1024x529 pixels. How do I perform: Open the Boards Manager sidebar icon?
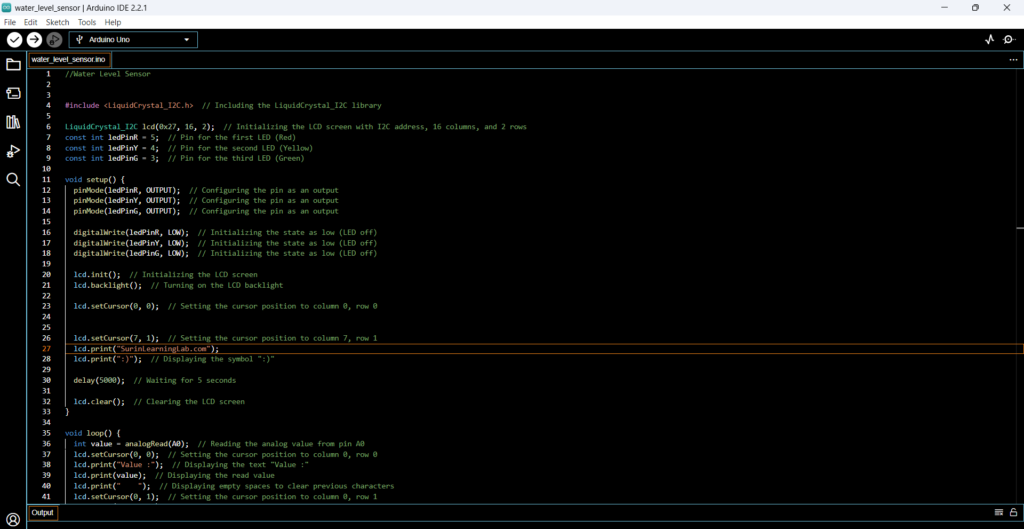13,93
